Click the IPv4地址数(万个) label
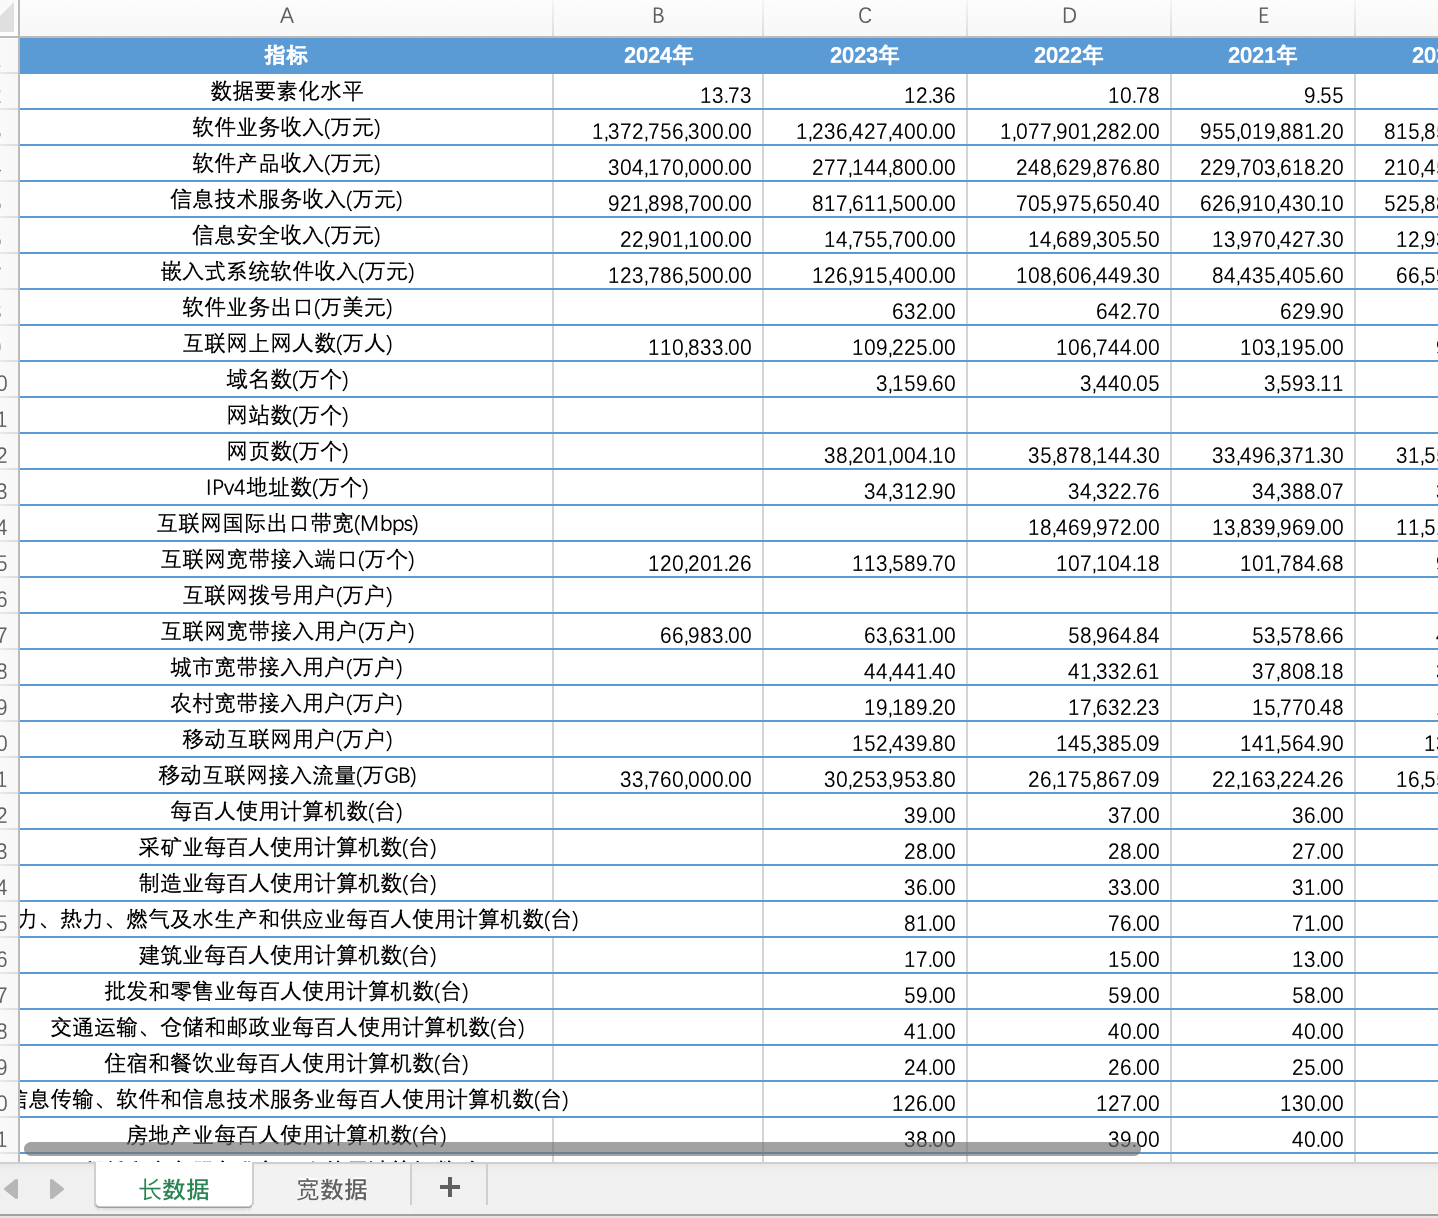The width and height of the screenshot is (1438, 1218). tap(286, 488)
